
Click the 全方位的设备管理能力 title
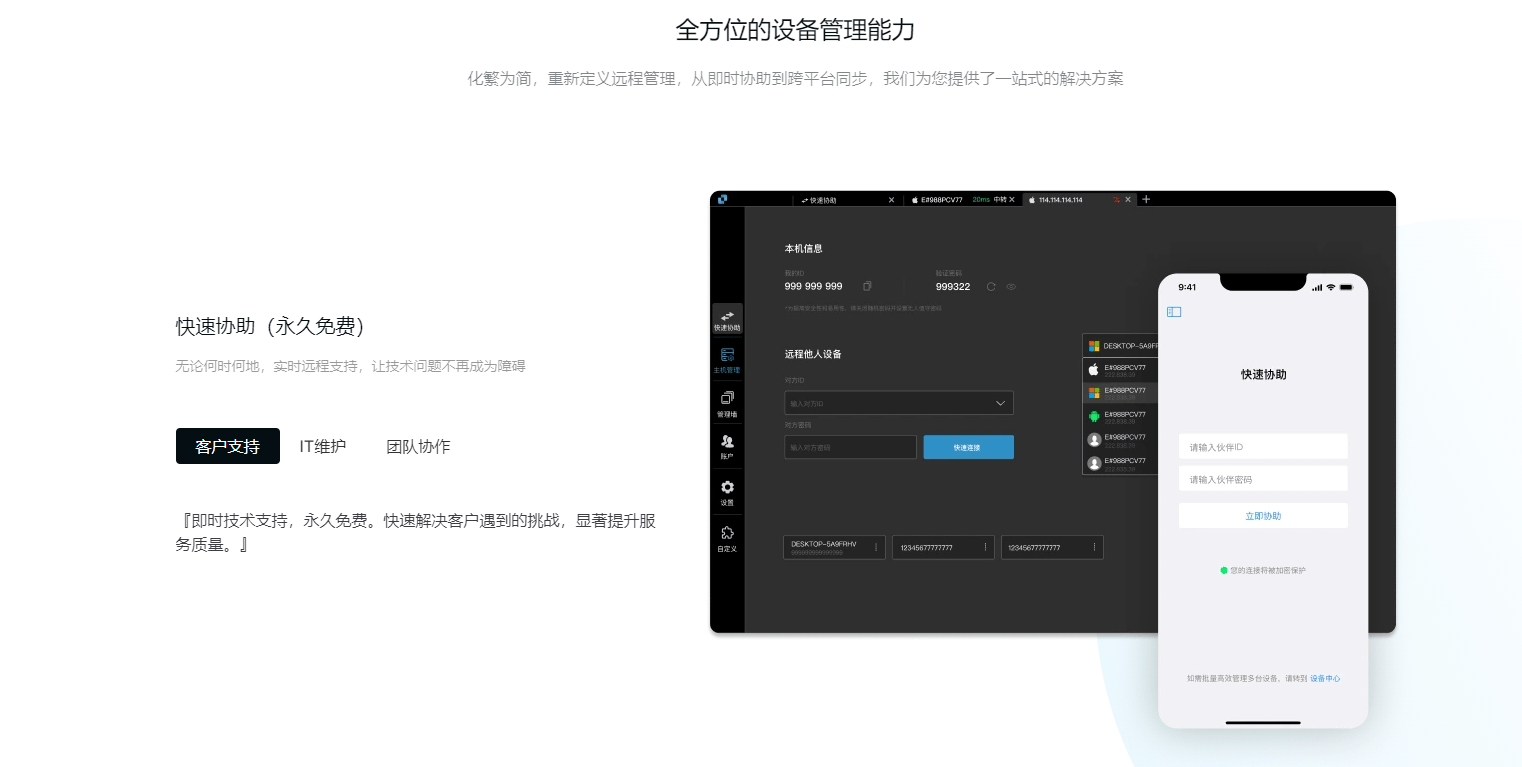click(795, 29)
